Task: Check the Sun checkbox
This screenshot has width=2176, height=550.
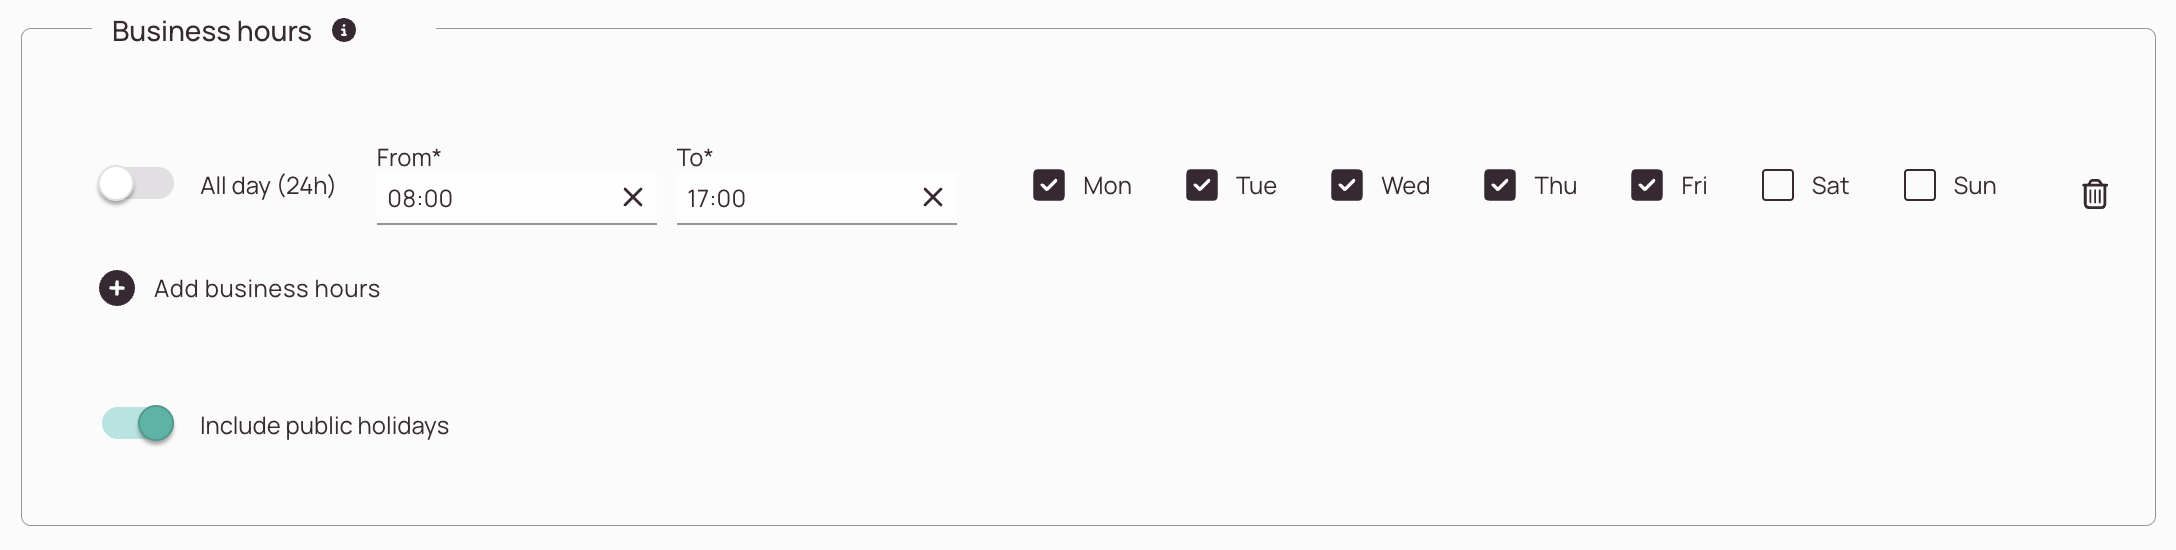Action: tap(1920, 186)
